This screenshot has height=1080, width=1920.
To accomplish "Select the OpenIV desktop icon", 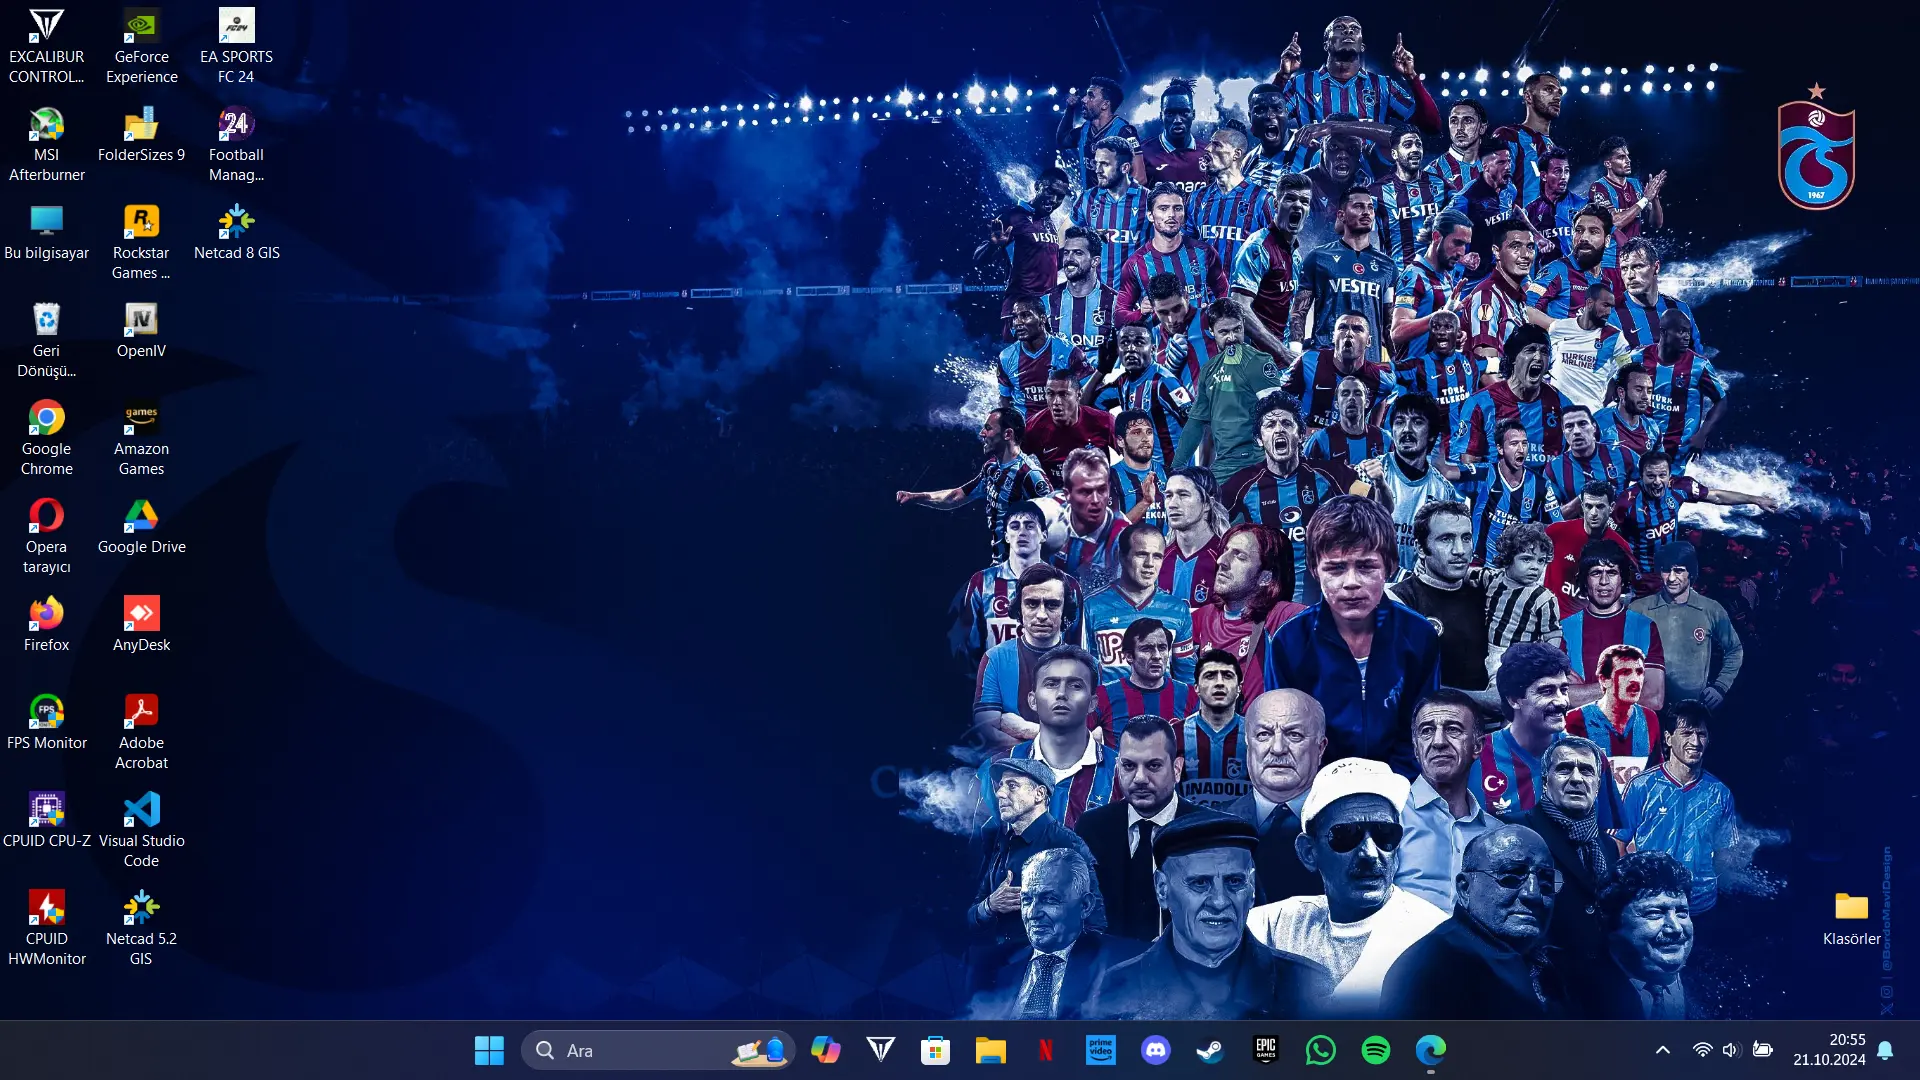I will click(x=141, y=330).
